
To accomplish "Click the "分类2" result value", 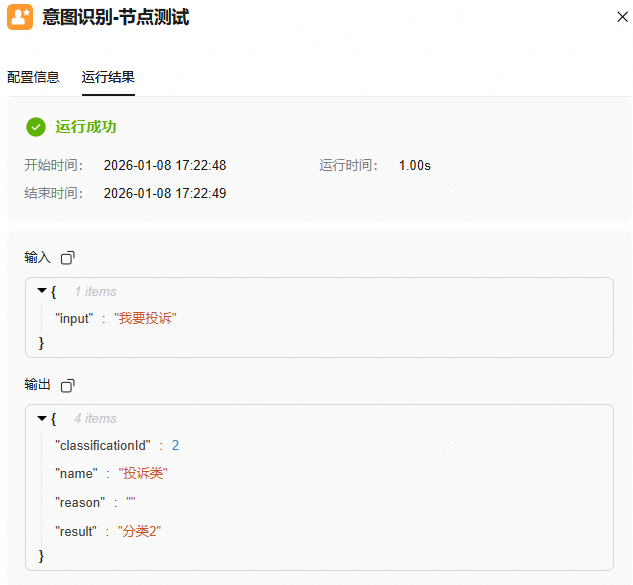I will pos(139,531).
